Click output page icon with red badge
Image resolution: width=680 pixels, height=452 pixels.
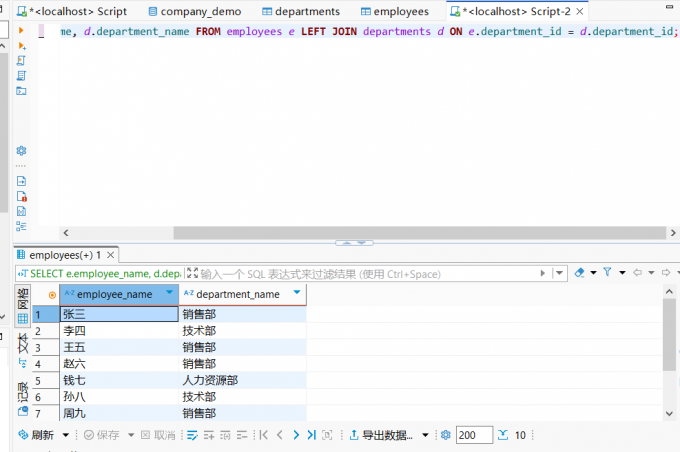21,197
